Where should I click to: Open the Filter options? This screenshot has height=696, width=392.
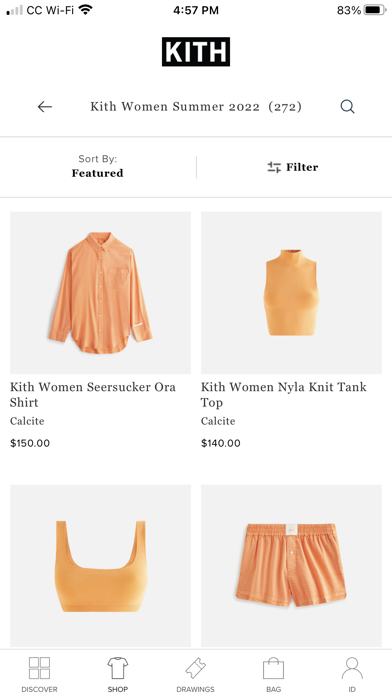293,167
